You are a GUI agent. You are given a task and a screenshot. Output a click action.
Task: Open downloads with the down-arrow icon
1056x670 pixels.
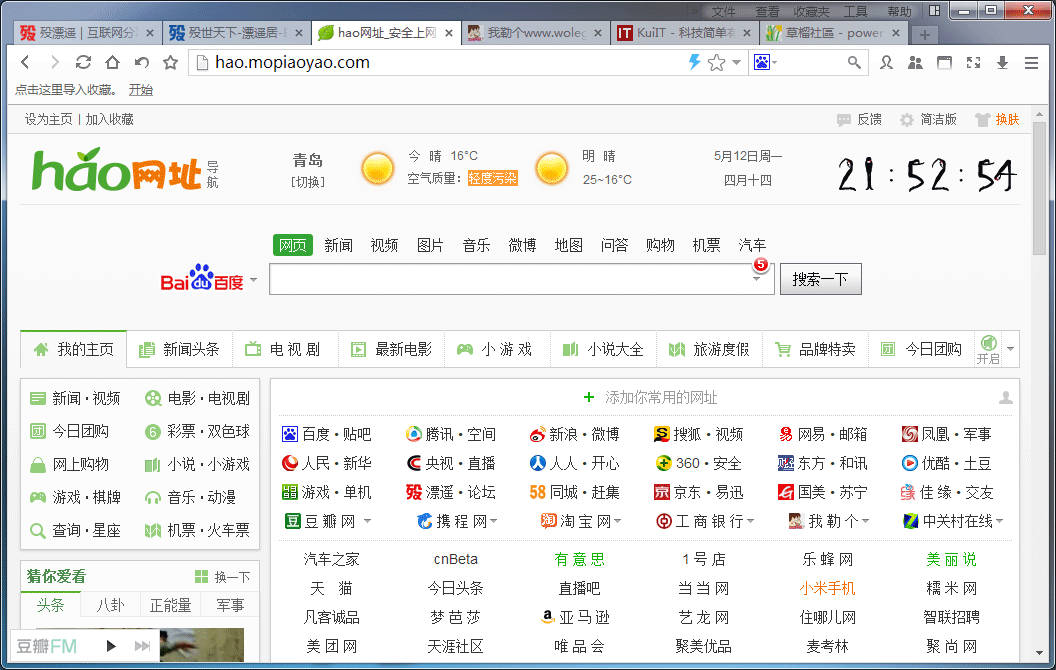pos(1002,63)
